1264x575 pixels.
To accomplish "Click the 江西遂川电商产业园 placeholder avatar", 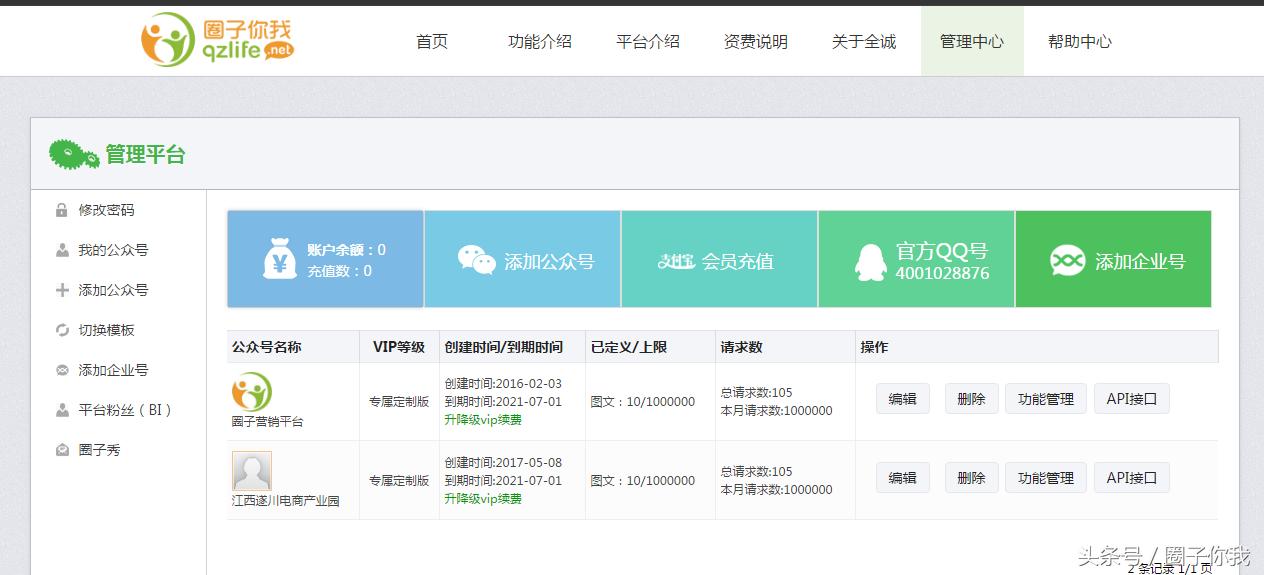I will click(x=252, y=470).
